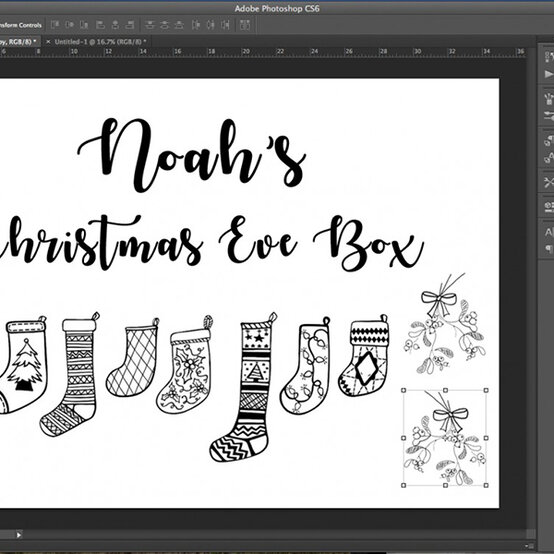Select the "Eve Box" script text on canvas
Image resolution: width=554 pixels, height=554 pixels.
321,244
